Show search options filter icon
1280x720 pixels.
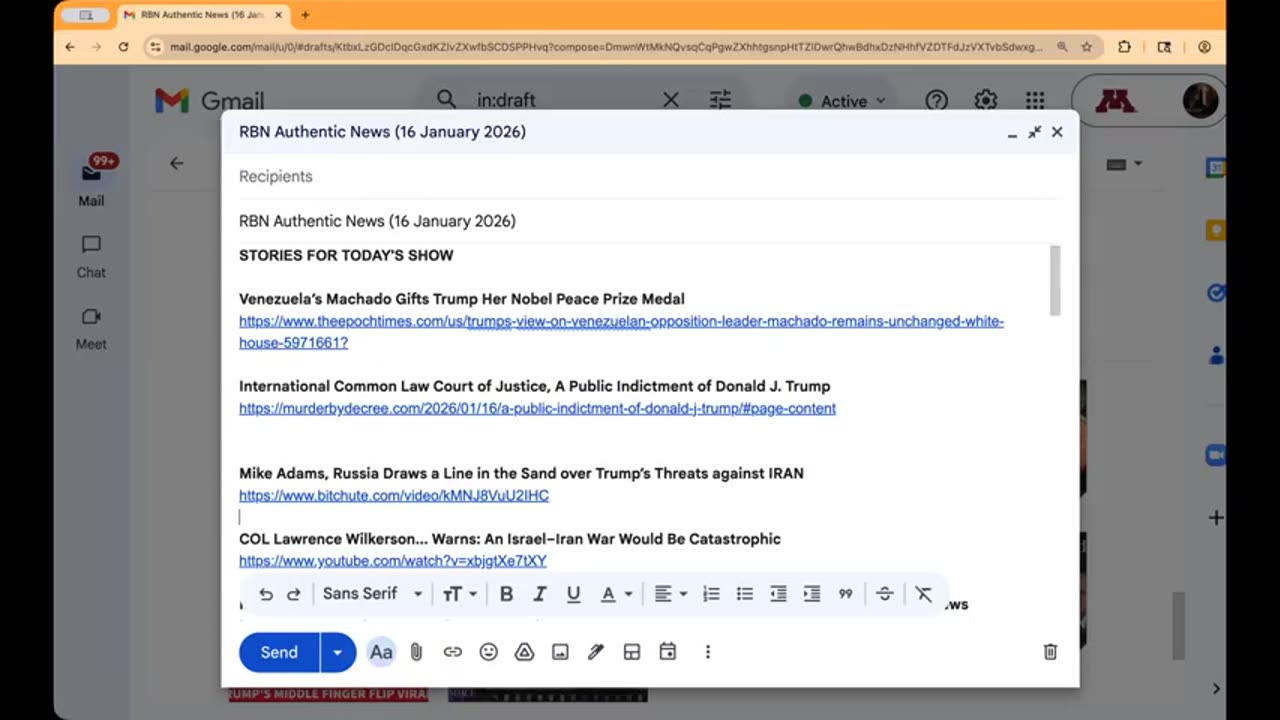pos(720,100)
